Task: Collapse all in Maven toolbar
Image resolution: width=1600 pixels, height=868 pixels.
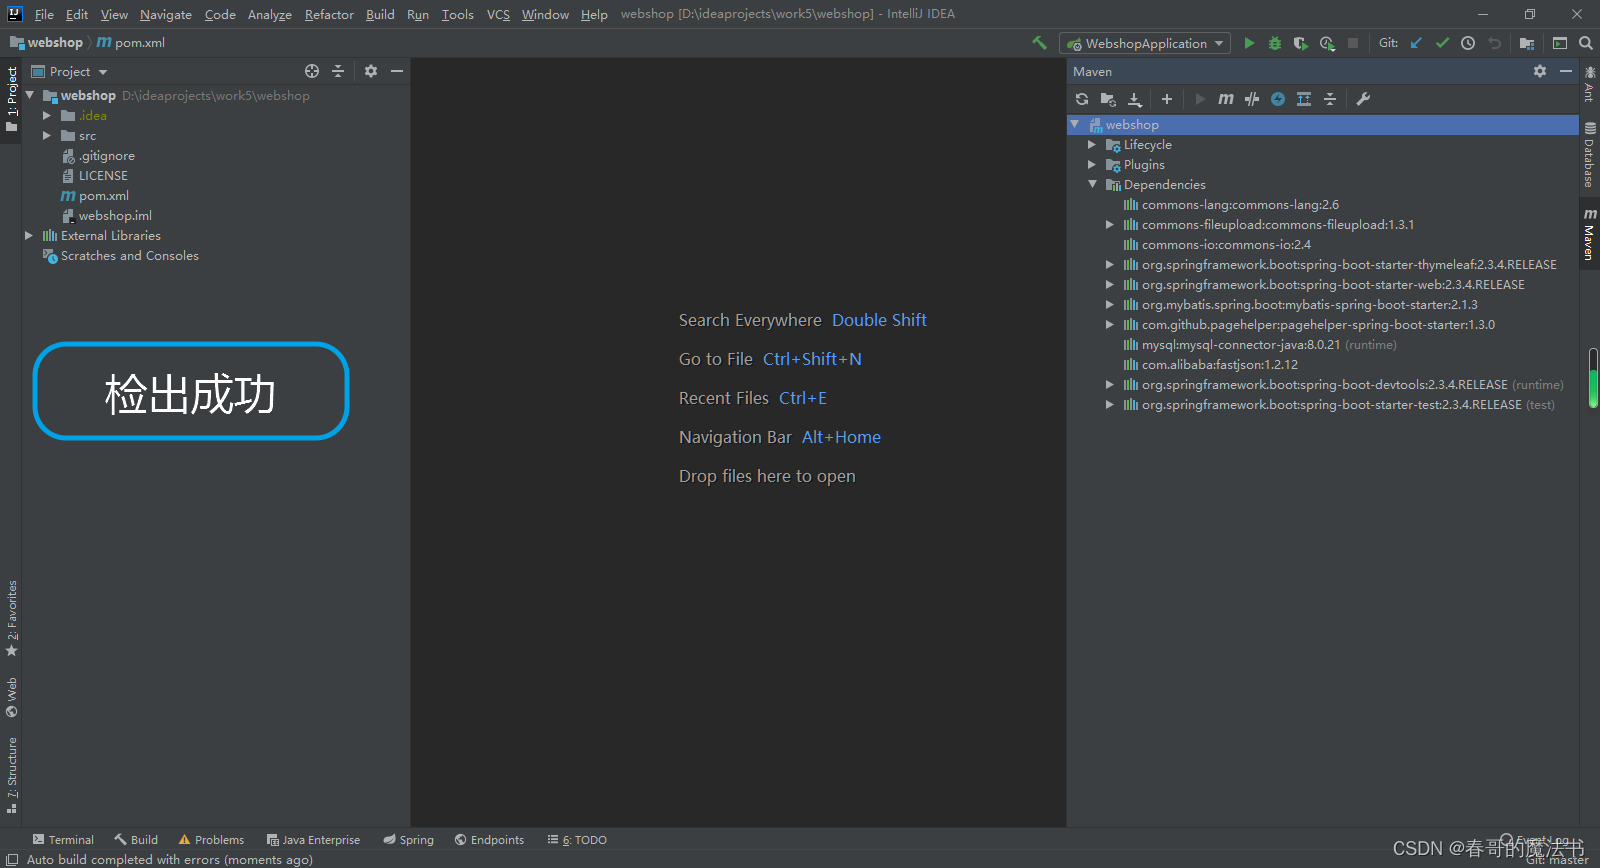Action: [1330, 99]
